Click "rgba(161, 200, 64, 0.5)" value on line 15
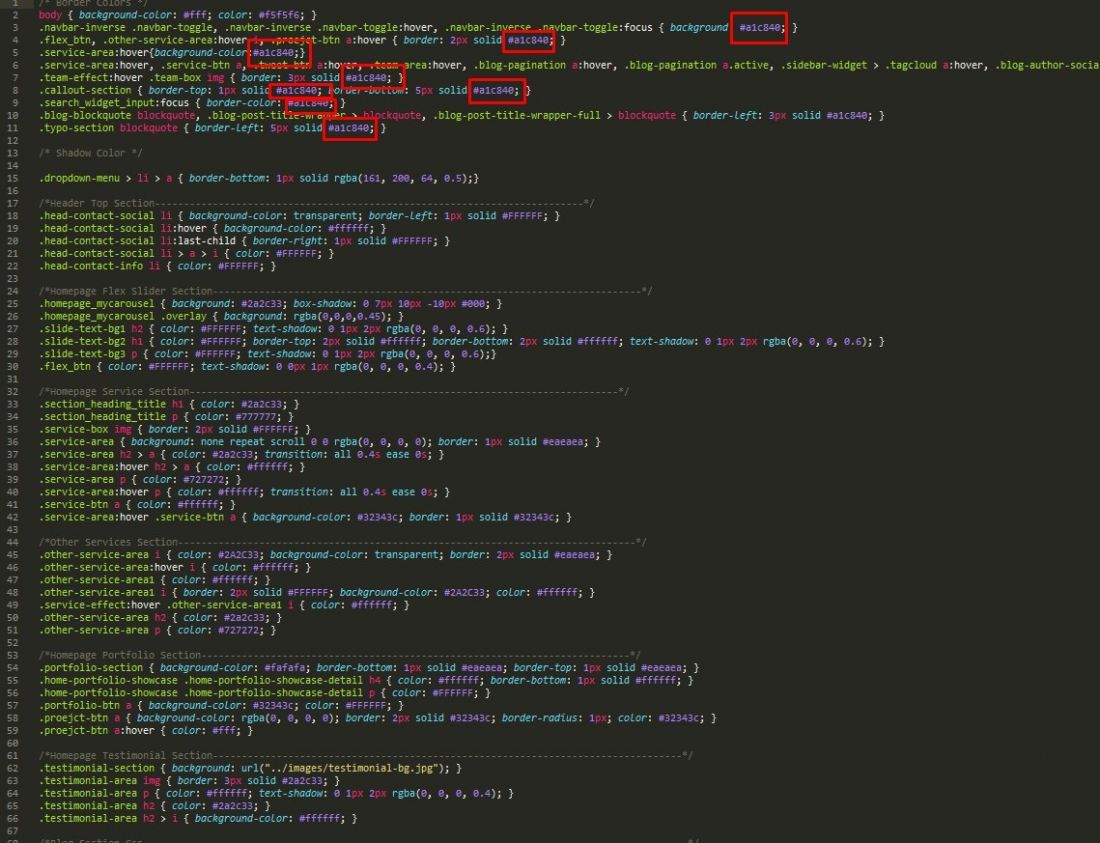Screen dimensions: 1100x843 point(401,179)
